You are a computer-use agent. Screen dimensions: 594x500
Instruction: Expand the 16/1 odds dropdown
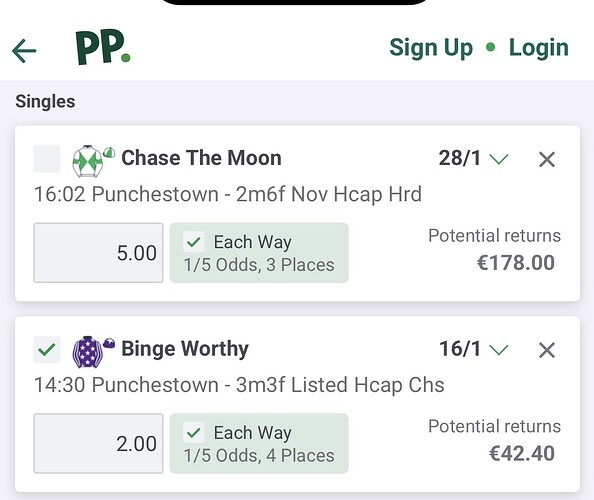coord(474,349)
